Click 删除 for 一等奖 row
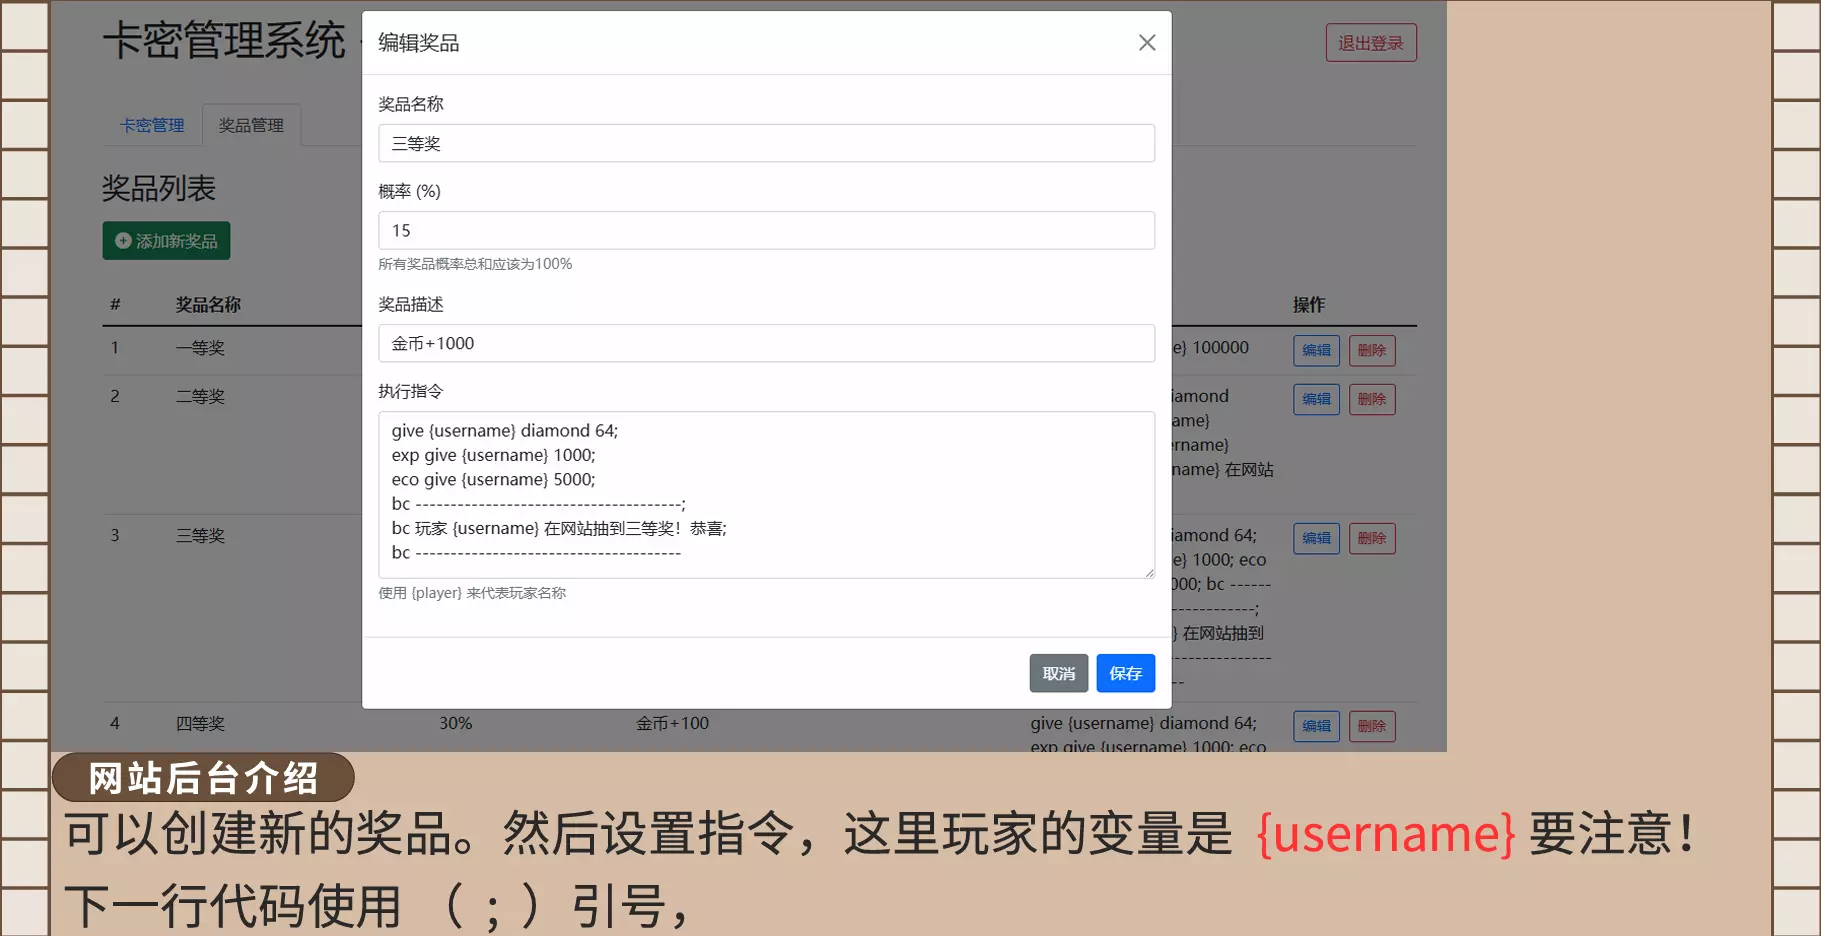This screenshot has width=1821, height=936. coord(1372,350)
